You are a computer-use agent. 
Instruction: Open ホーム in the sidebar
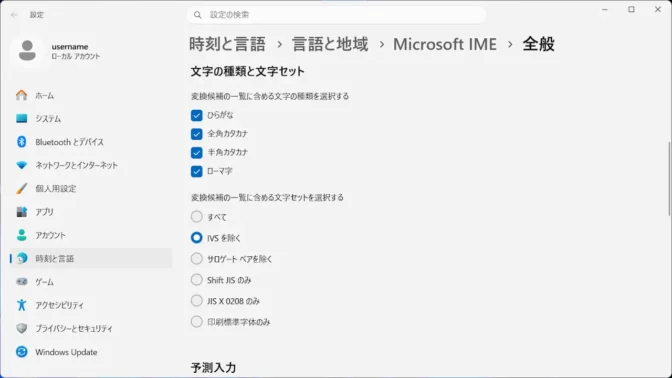pyautogui.click(x=91, y=95)
